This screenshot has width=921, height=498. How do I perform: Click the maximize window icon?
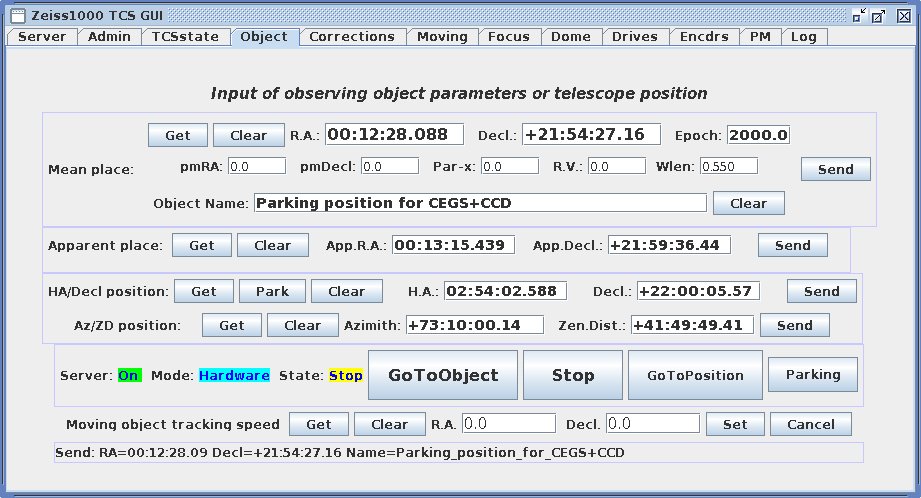(x=879, y=16)
